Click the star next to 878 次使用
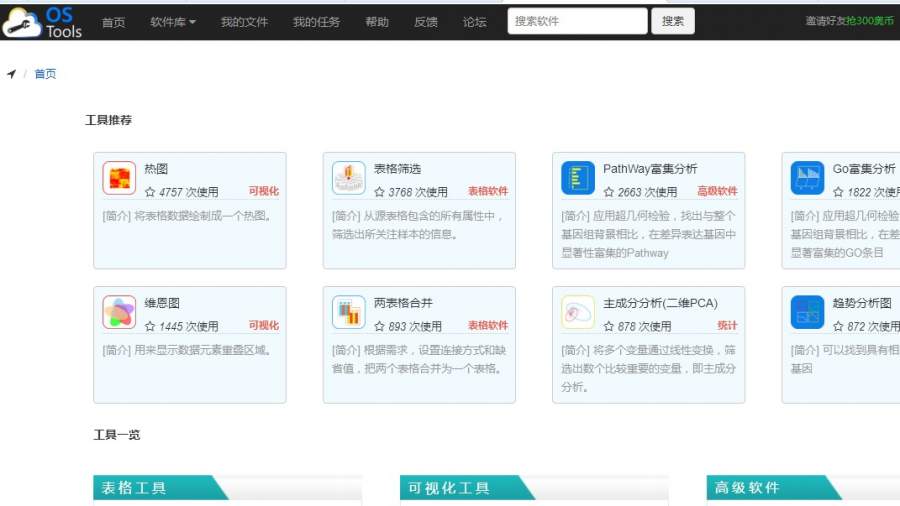This screenshot has height=506, width=900. tap(609, 326)
